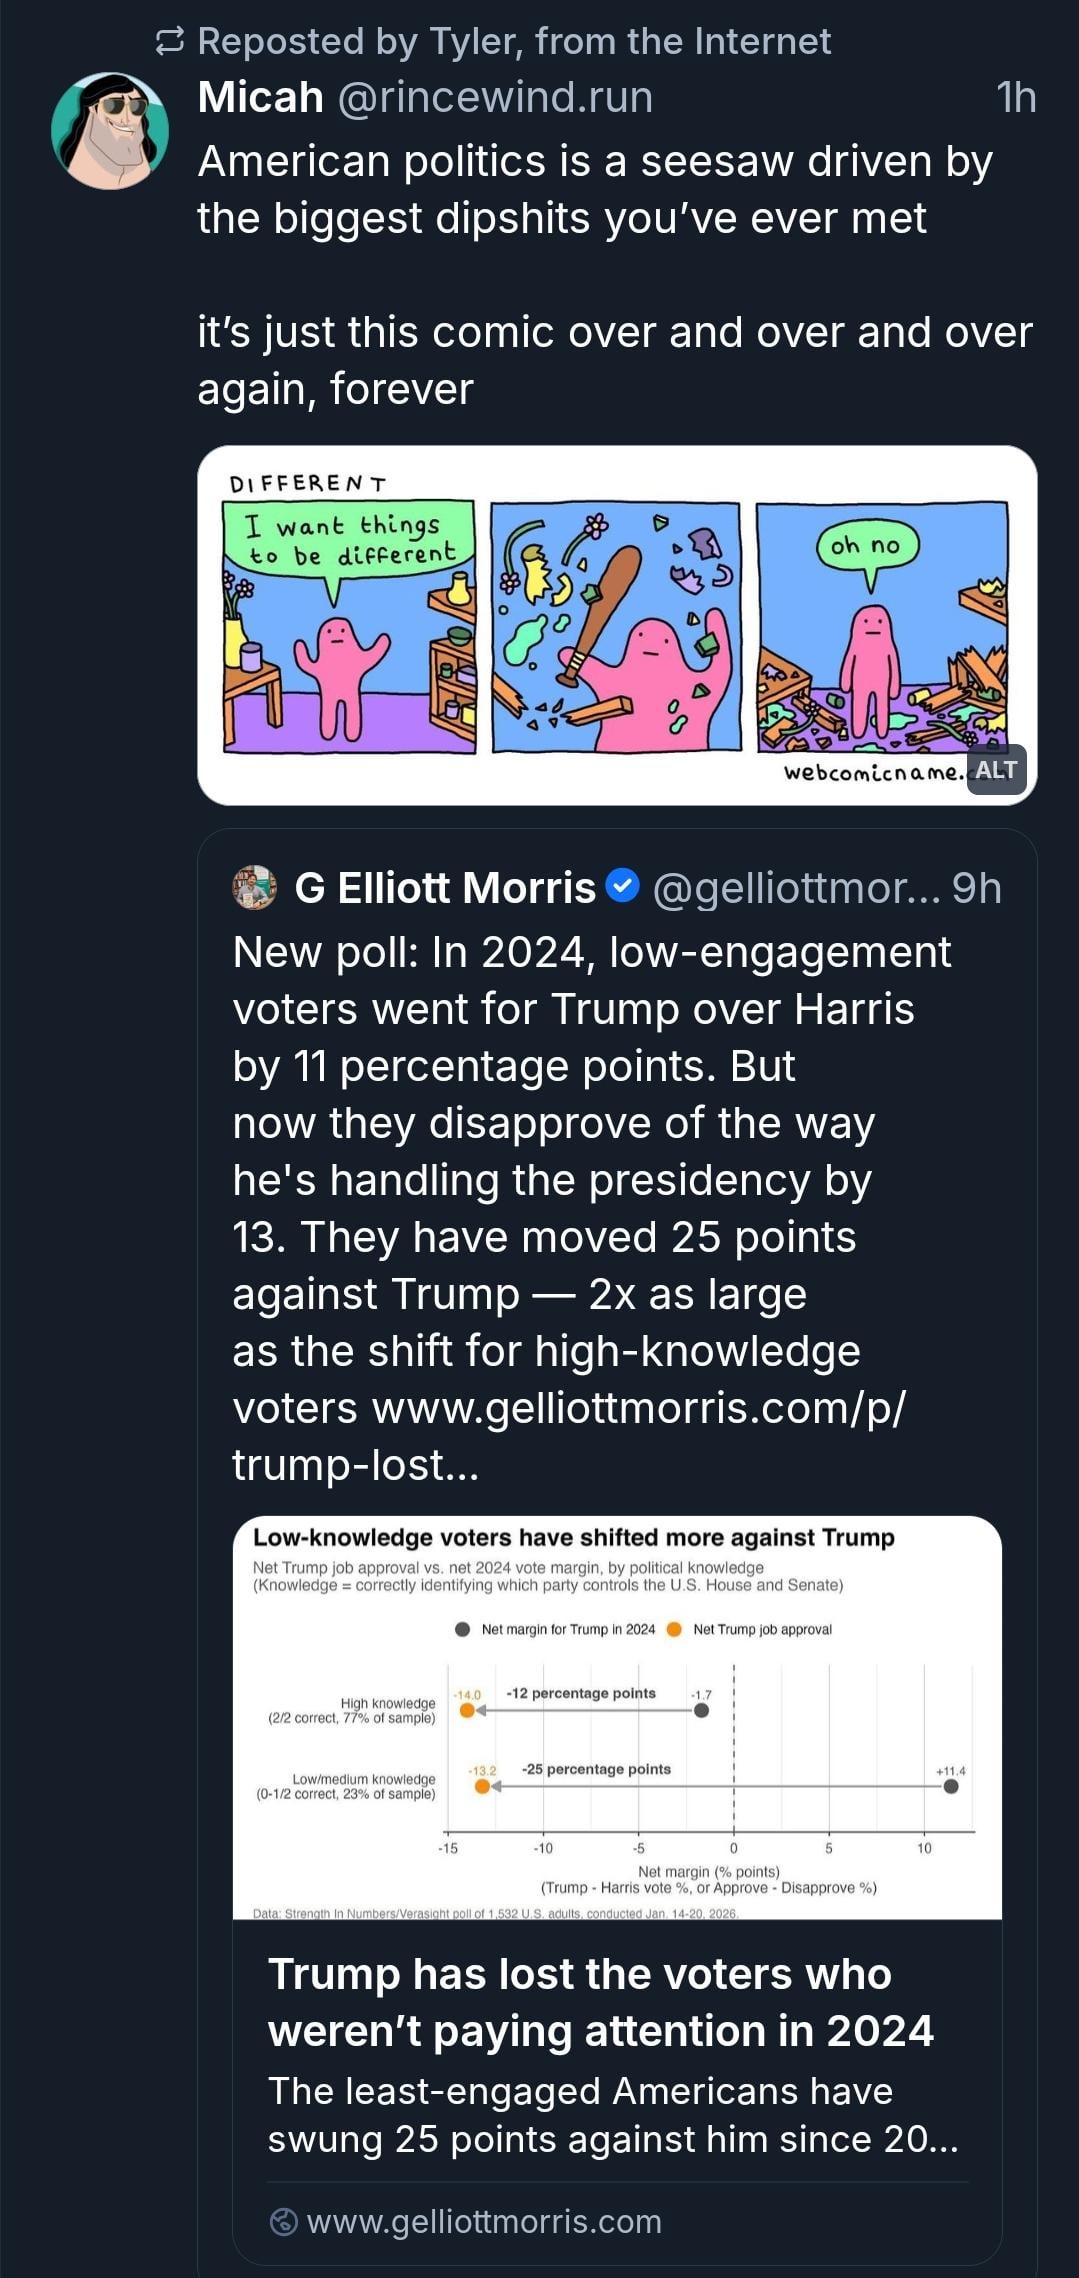
Task: Open the @rincewind.run handle
Action: point(496,98)
